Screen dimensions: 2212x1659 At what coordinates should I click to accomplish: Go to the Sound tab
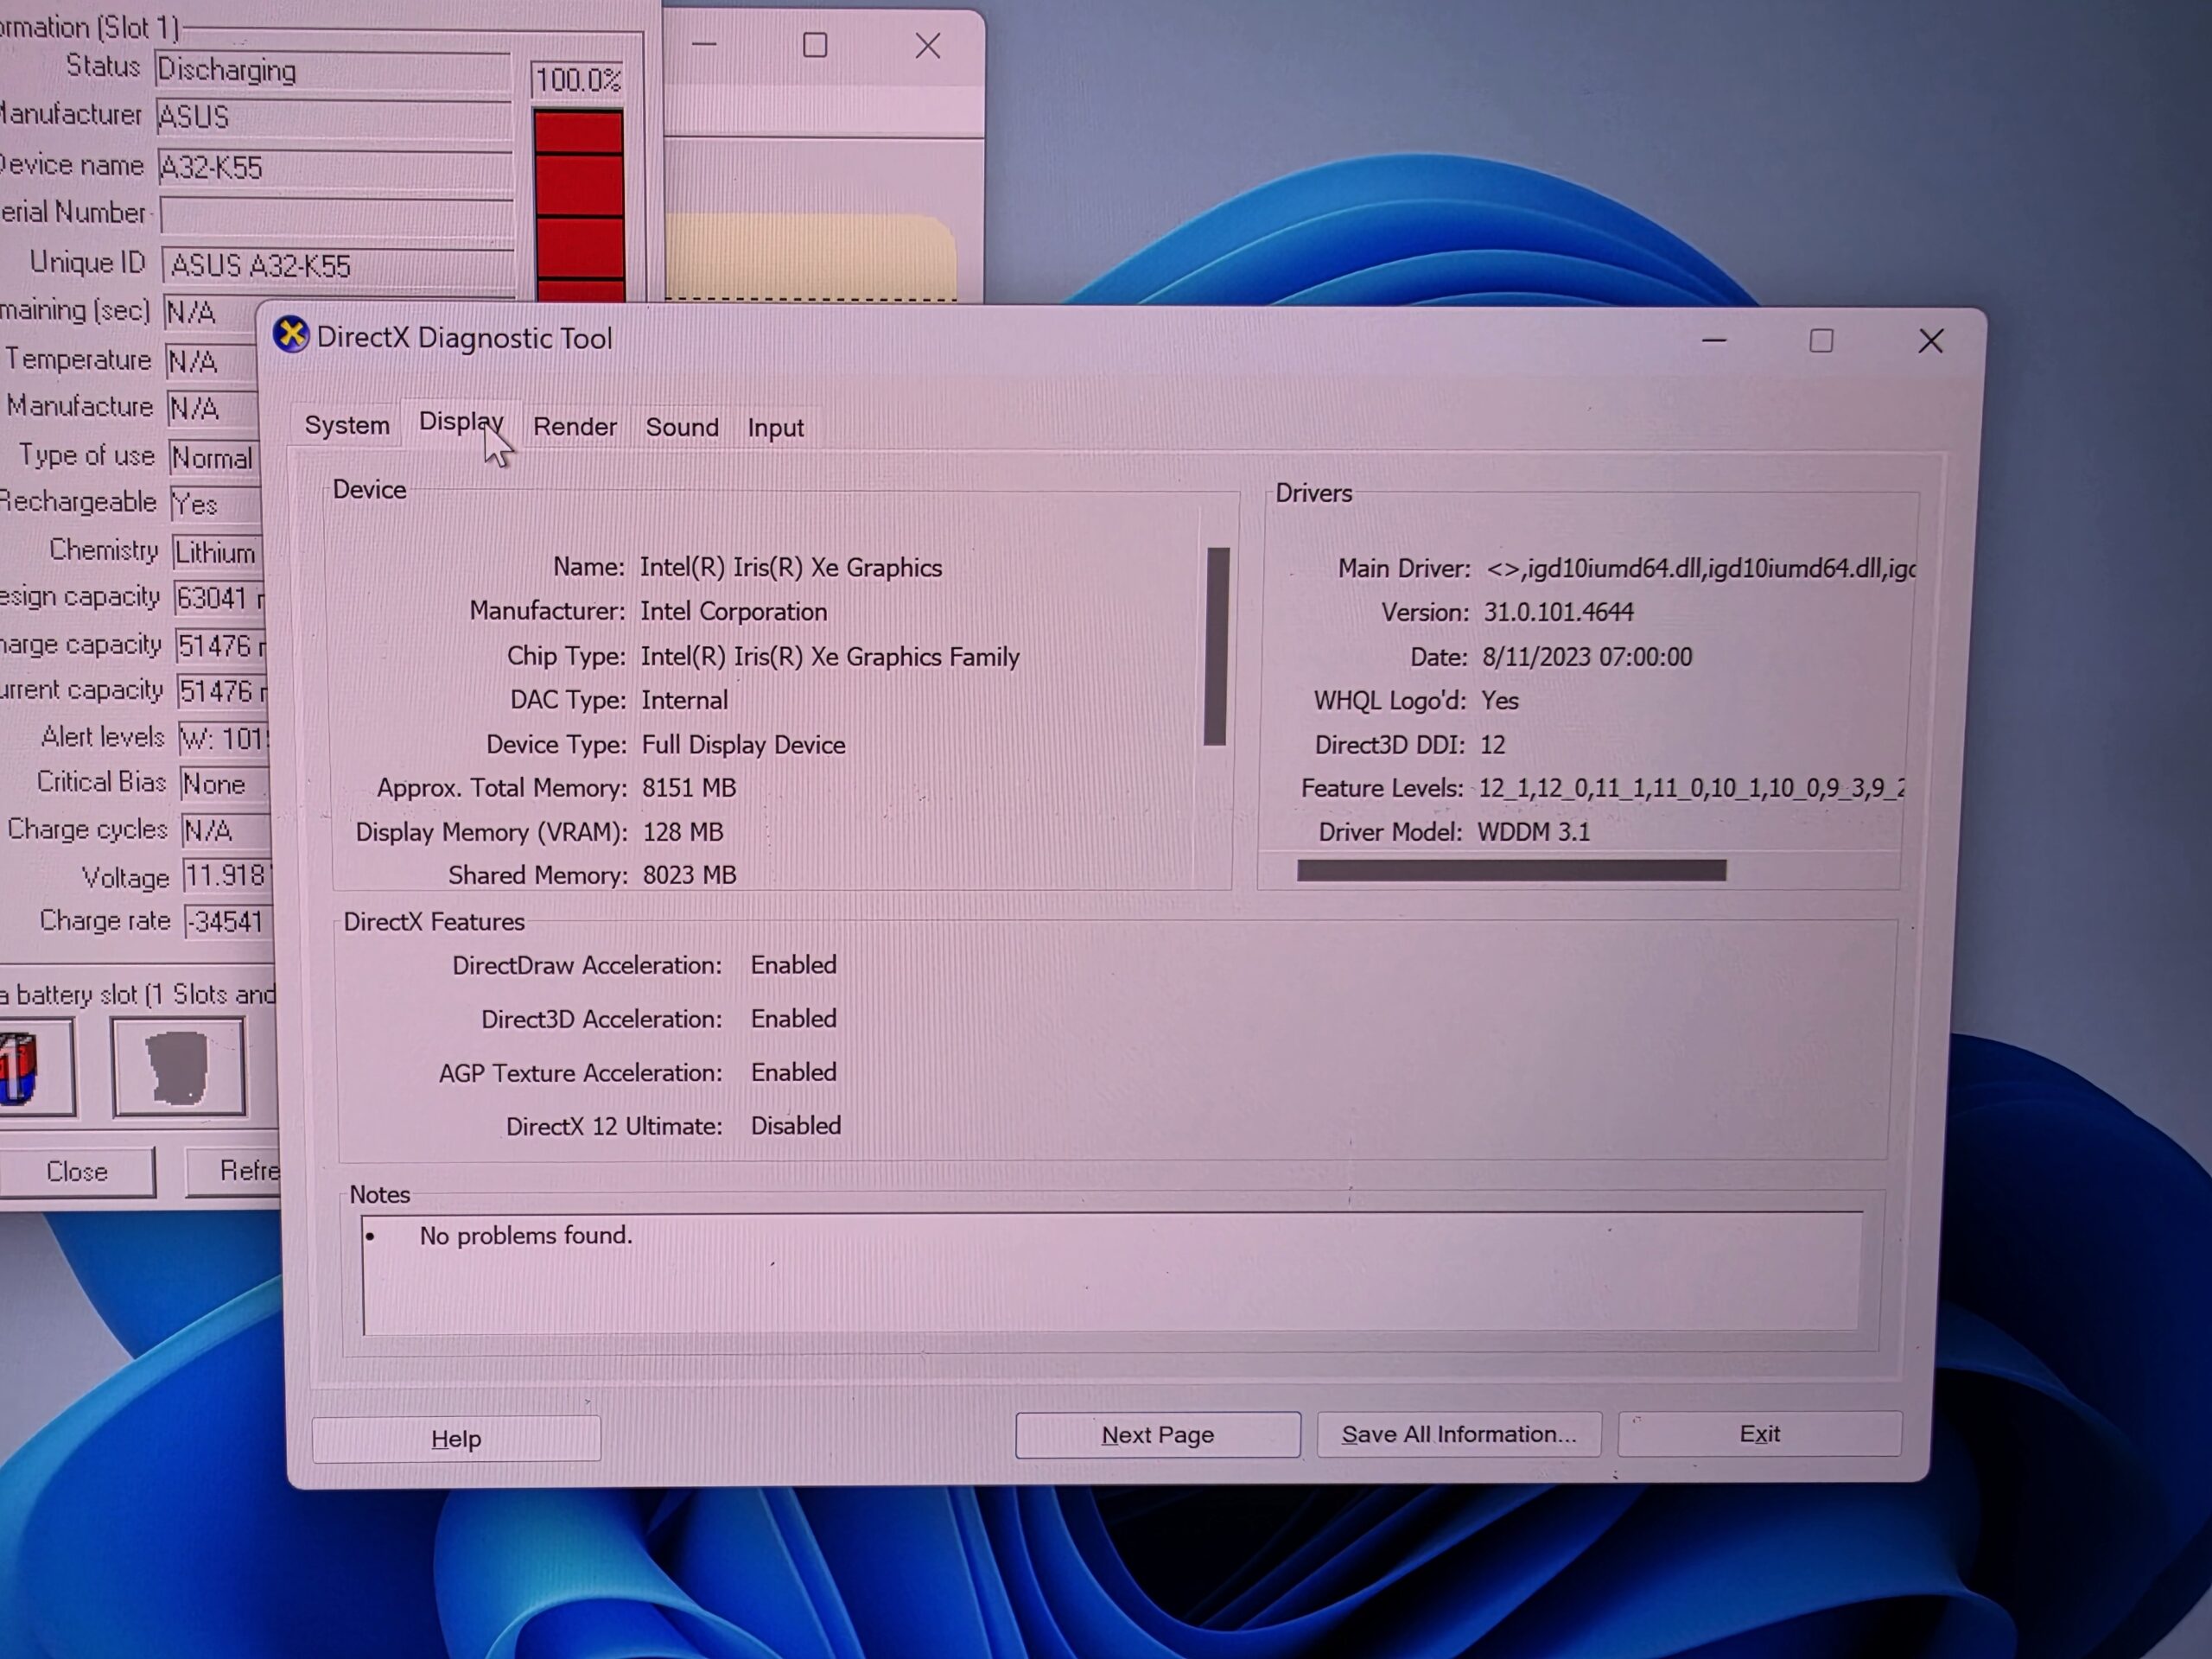pos(682,428)
